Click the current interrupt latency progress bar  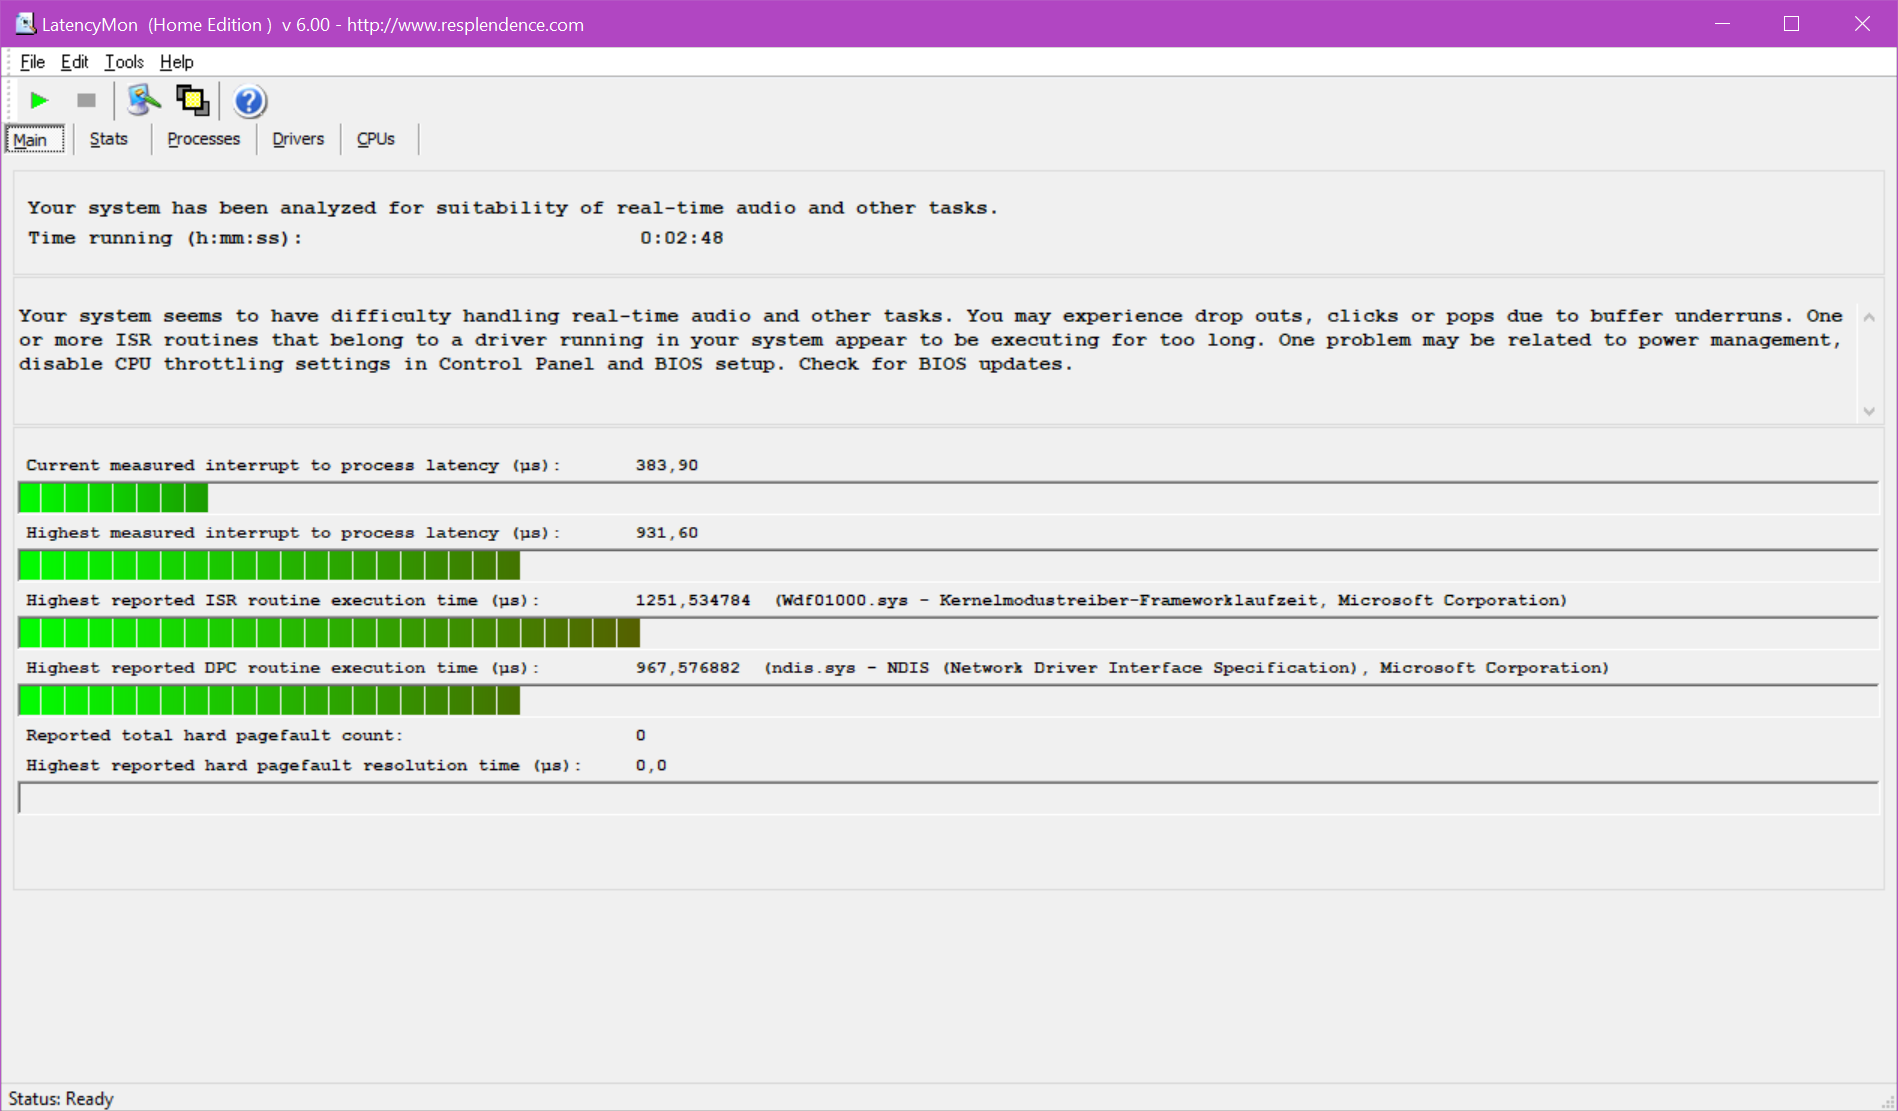click(x=948, y=497)
